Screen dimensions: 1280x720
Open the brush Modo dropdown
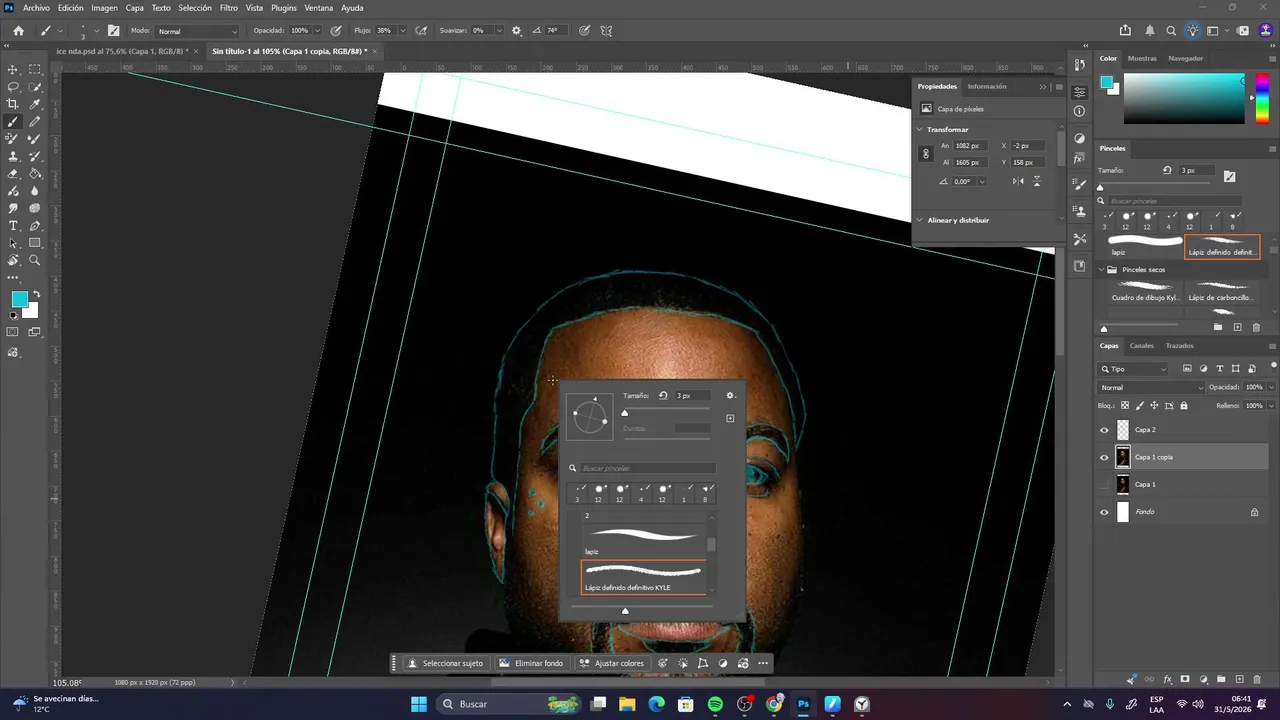coord(198,31)
